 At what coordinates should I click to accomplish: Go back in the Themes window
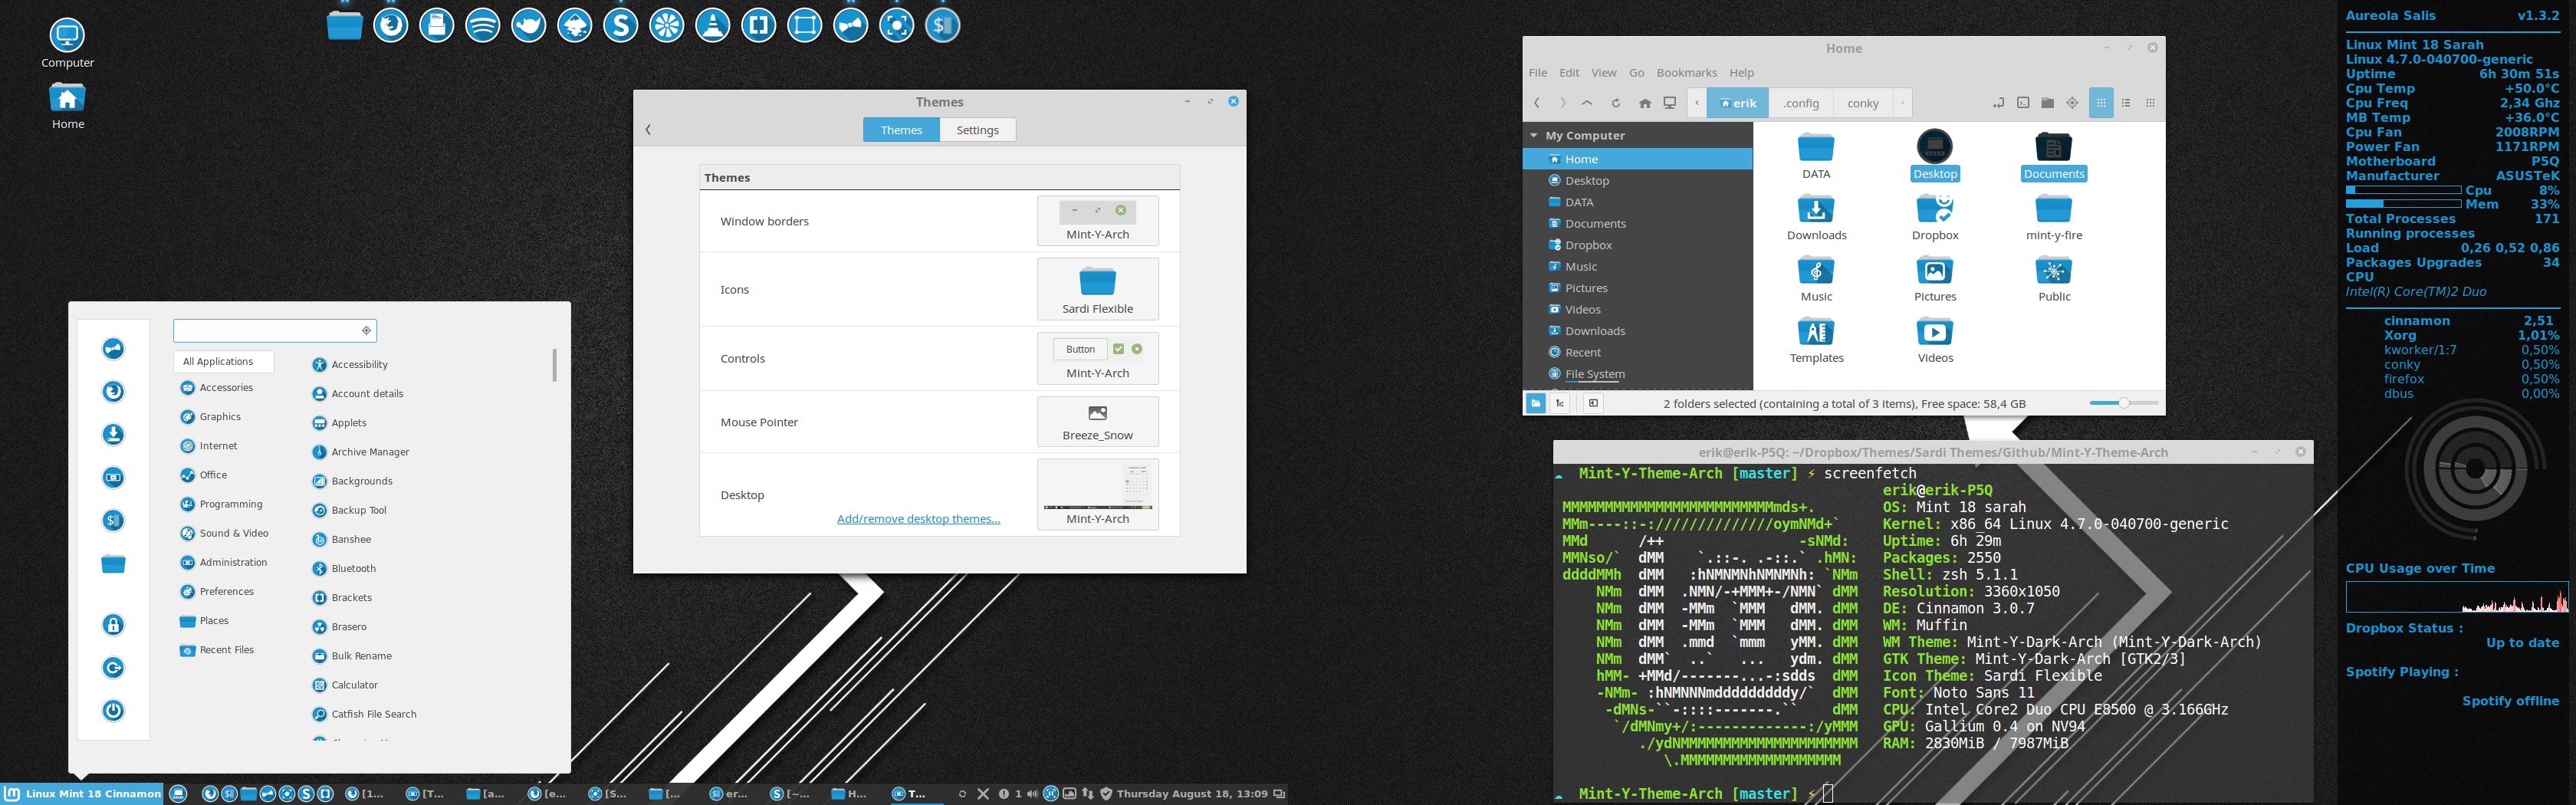[648, 130]
